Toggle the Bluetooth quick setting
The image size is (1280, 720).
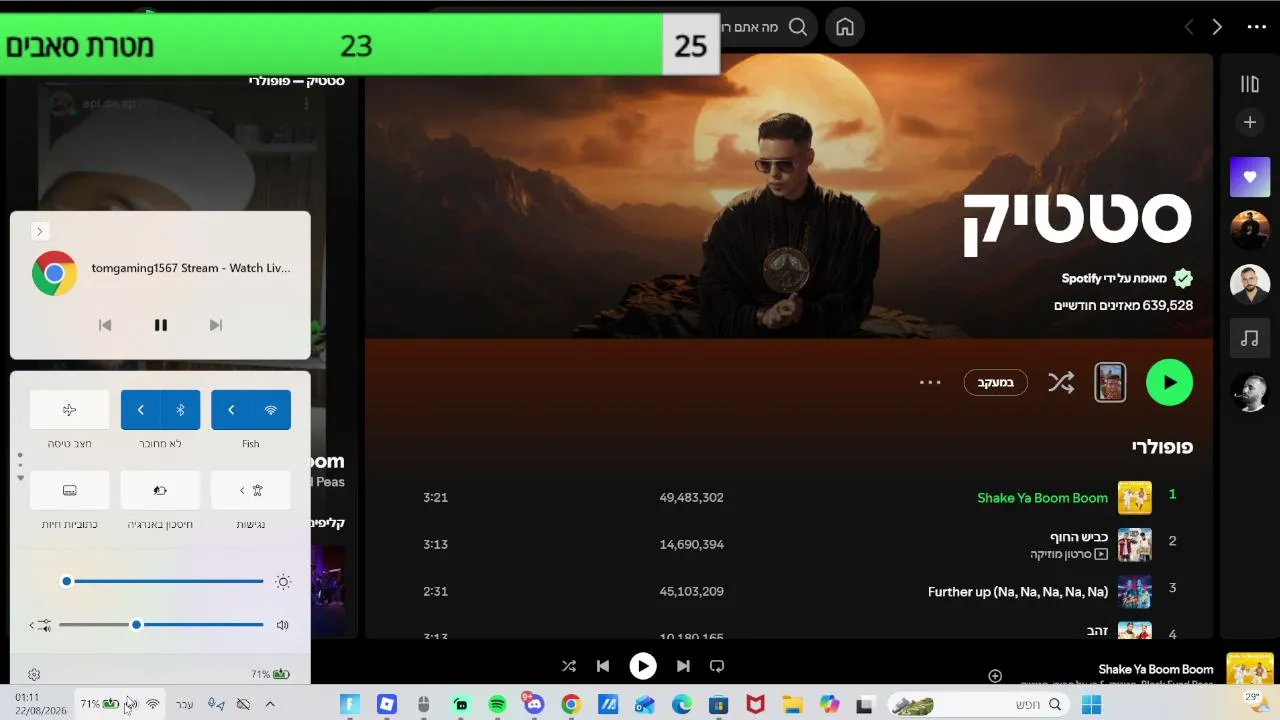click(181, 410)
